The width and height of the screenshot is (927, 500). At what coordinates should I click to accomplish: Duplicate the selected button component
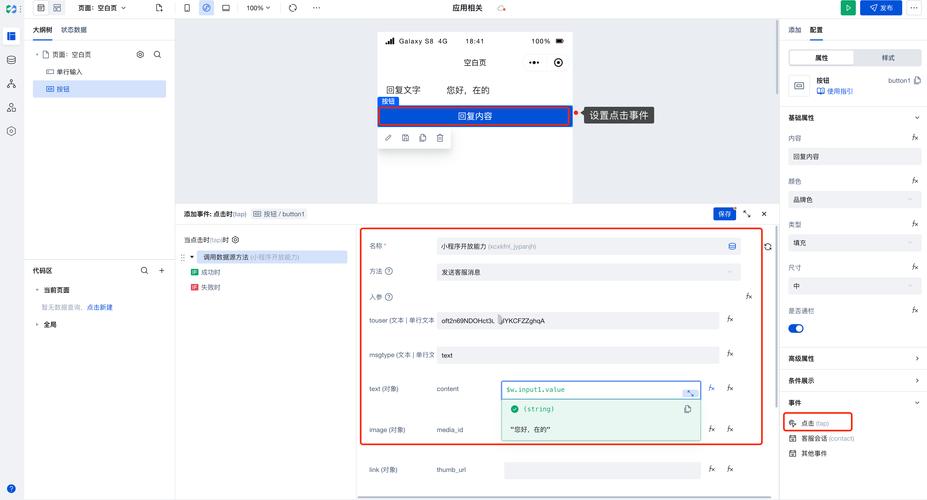423,138
